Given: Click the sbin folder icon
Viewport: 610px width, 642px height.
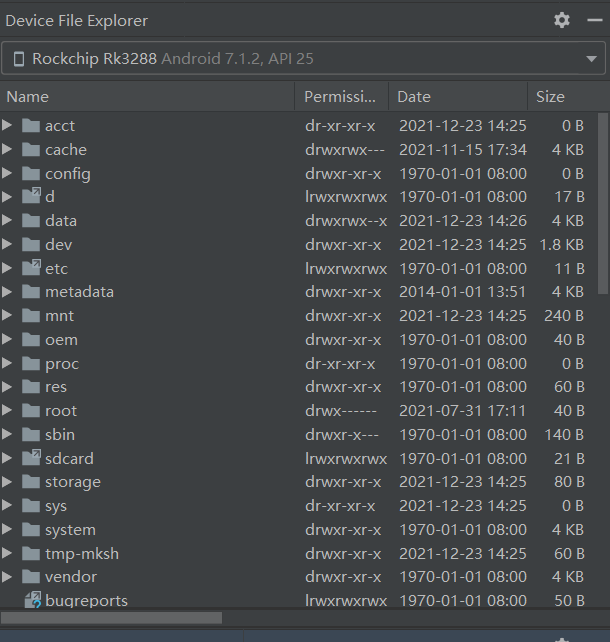Looking at the screenshot, I should 31,434.
